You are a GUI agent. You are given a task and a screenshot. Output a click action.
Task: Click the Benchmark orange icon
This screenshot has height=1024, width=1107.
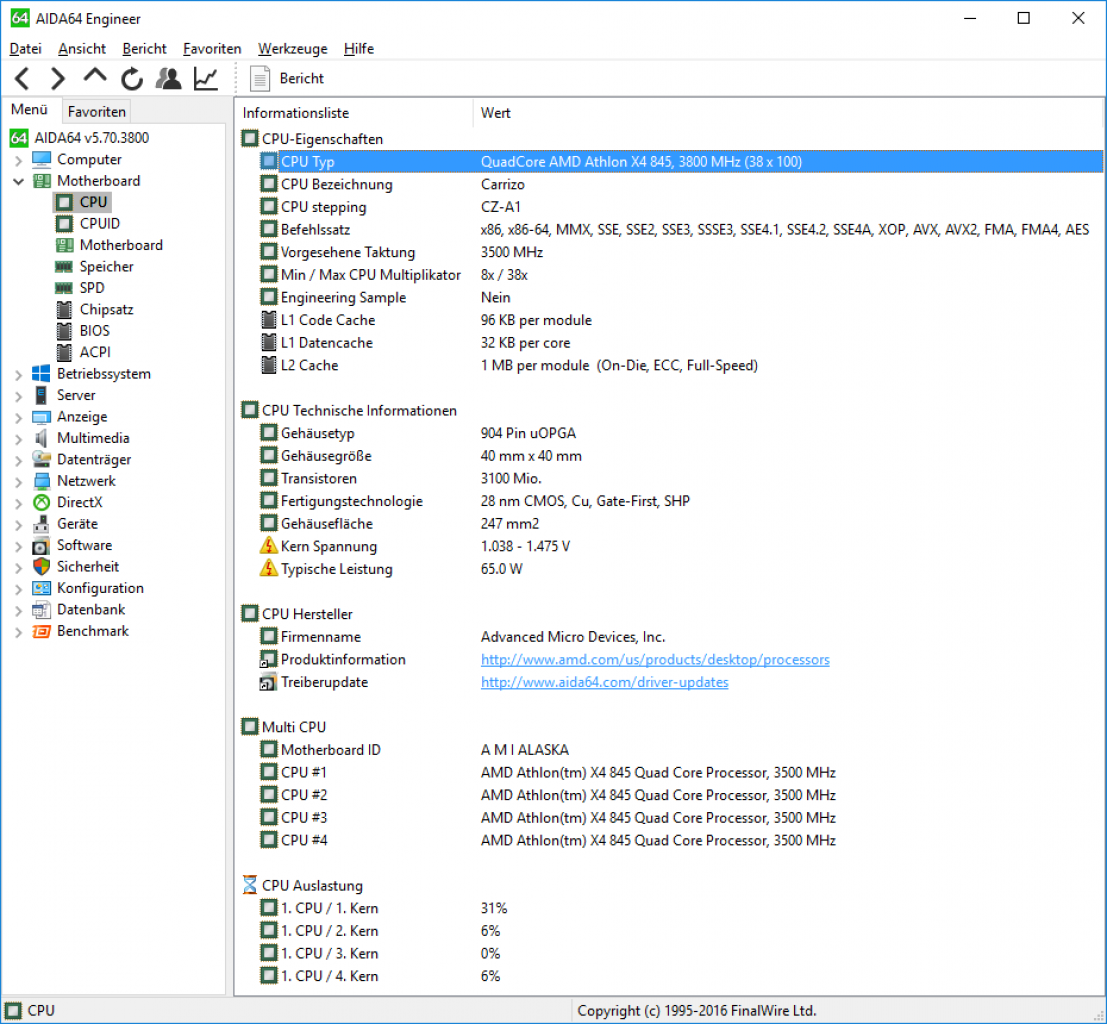[x=41, y=631]
